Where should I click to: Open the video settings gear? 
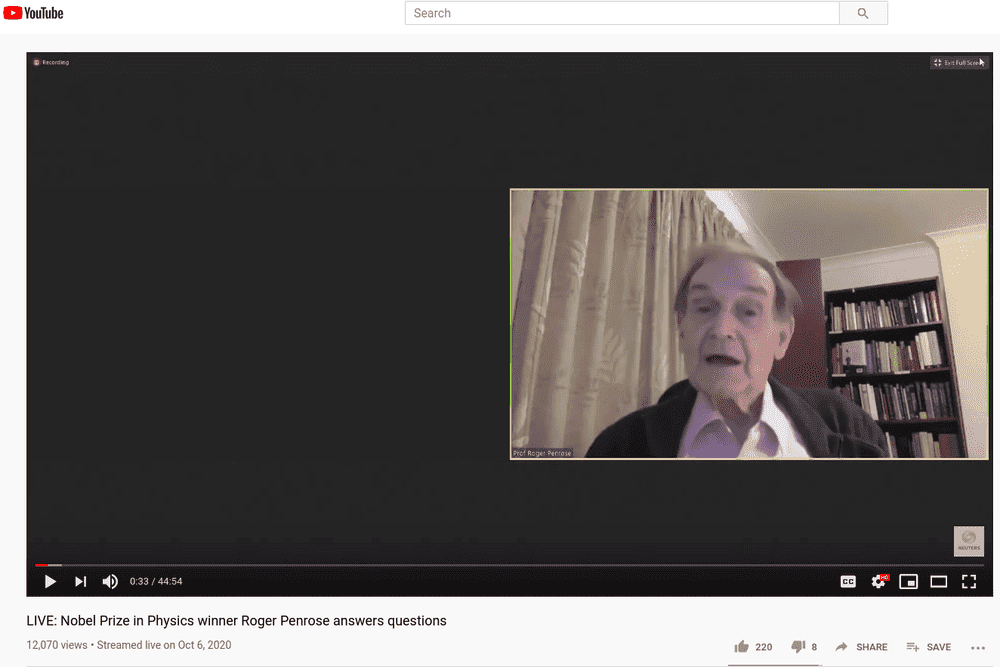[879, 582]
